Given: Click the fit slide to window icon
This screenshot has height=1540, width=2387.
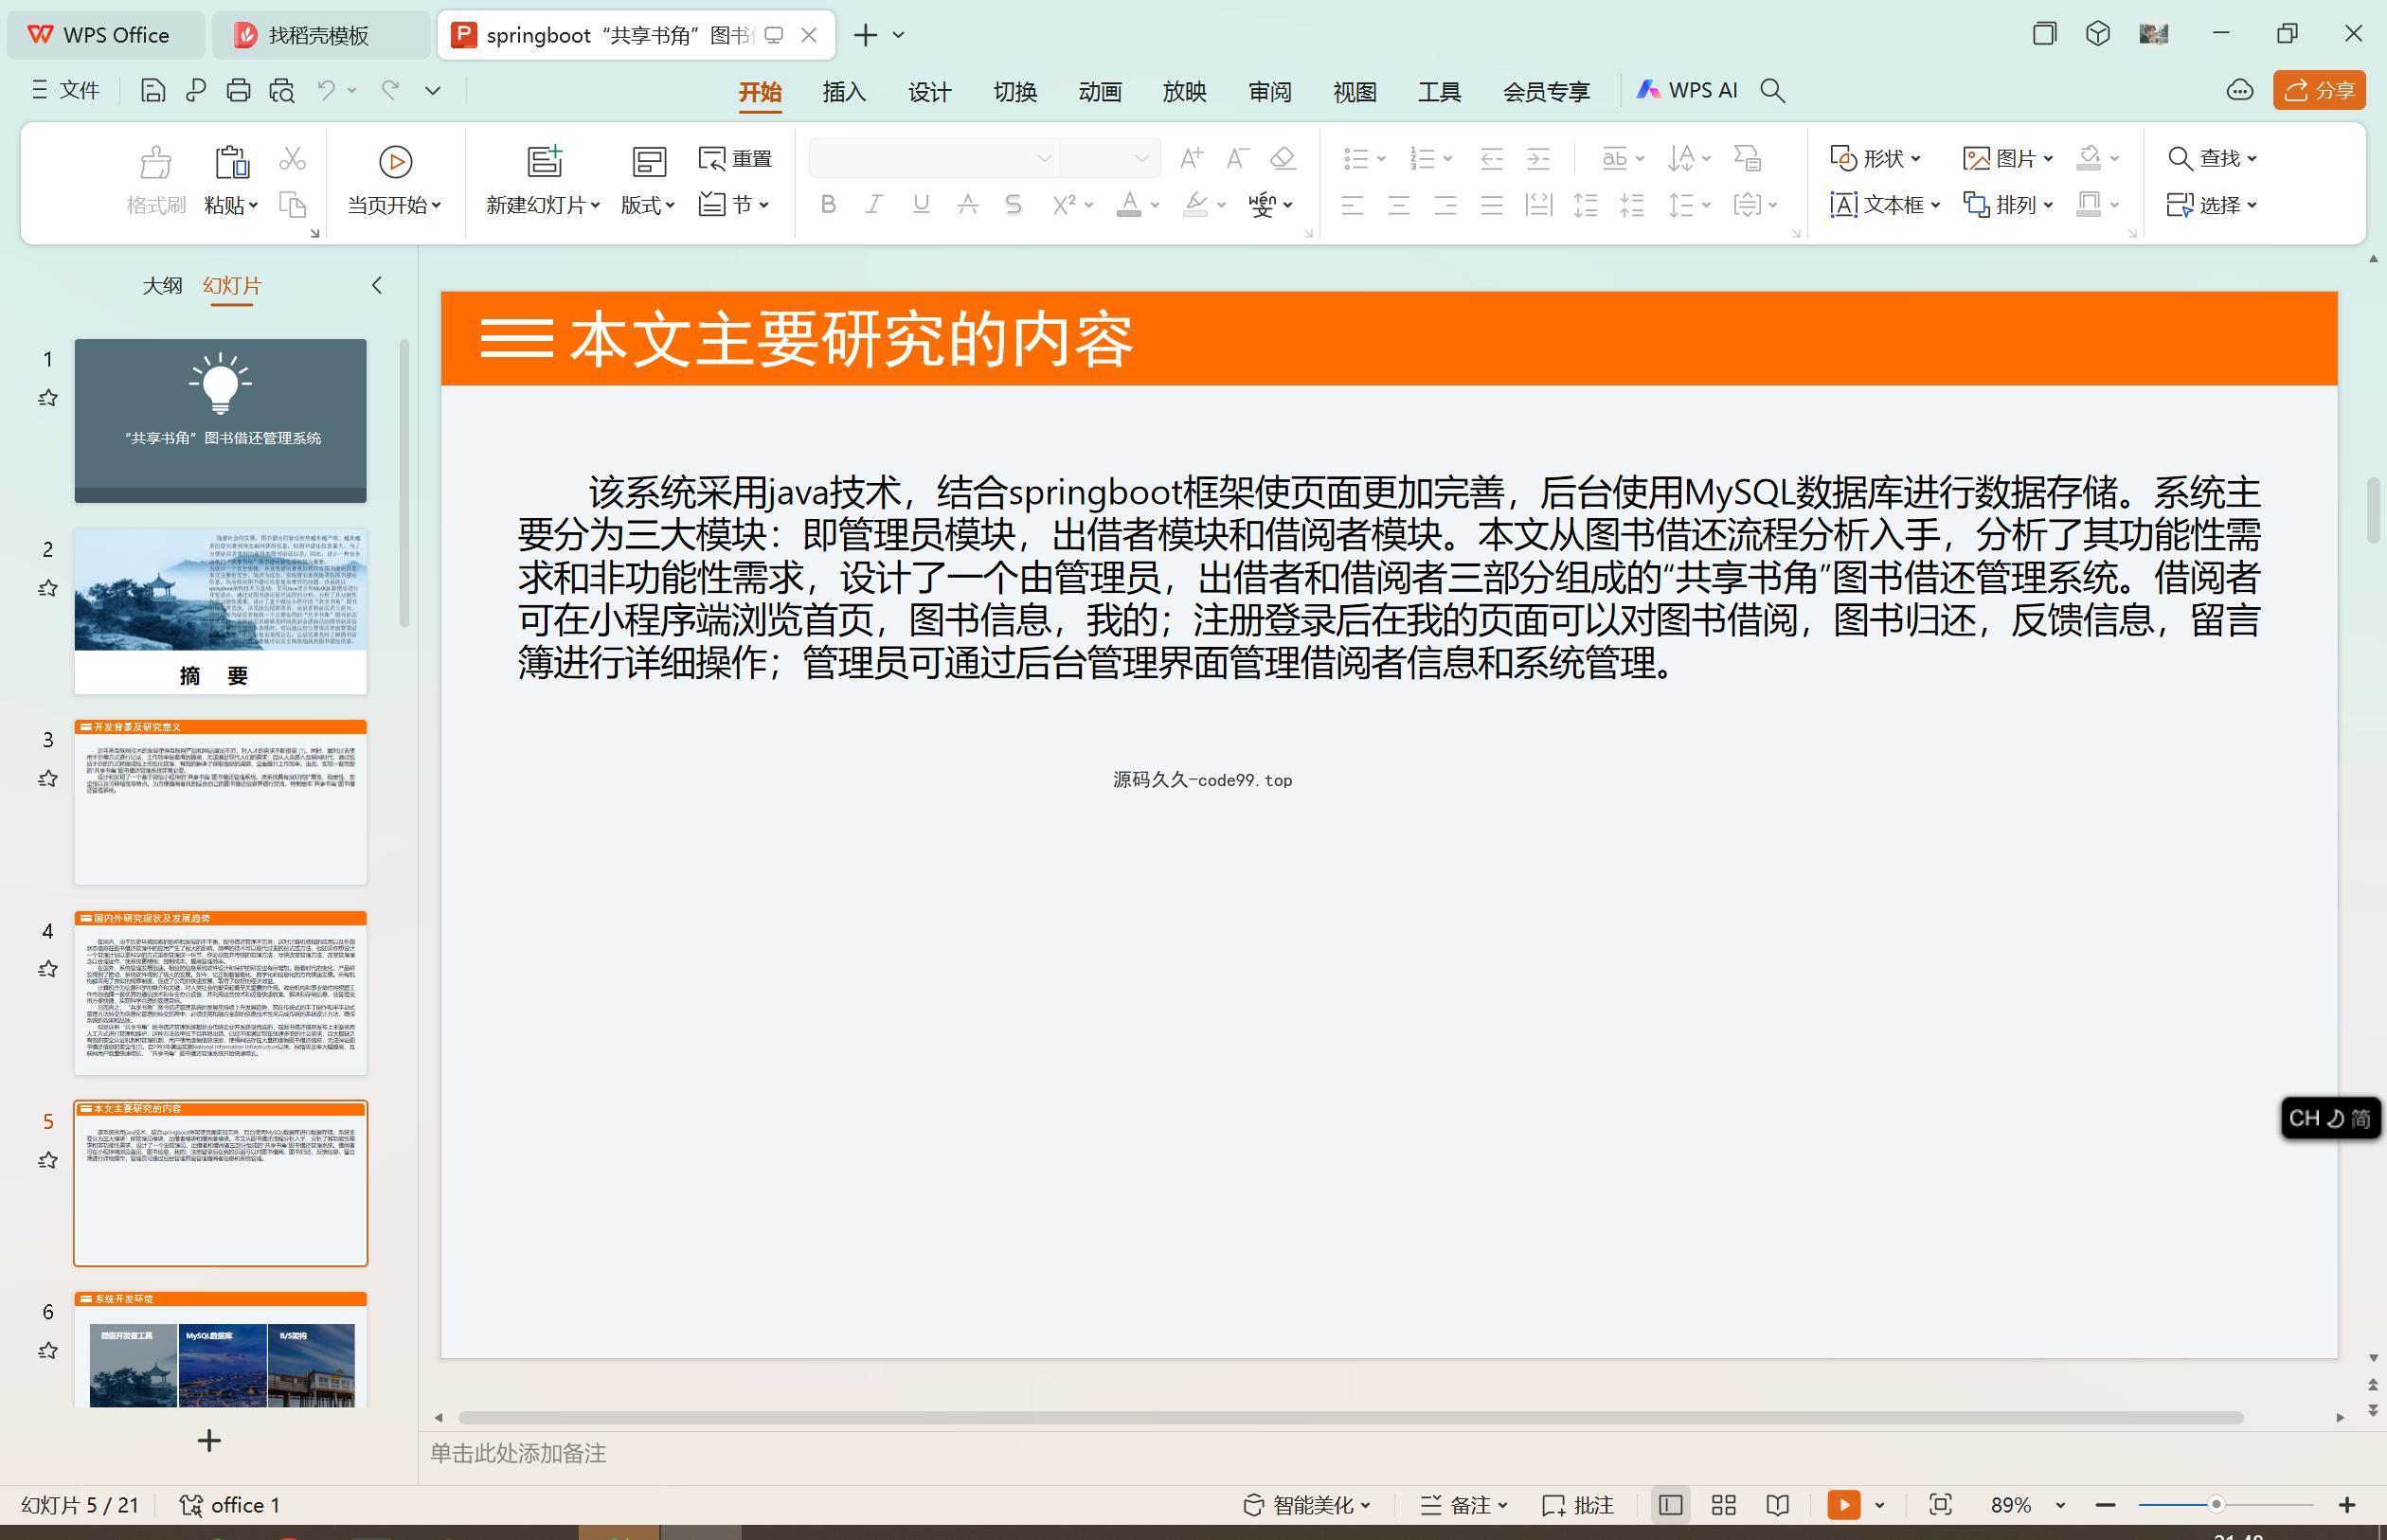Looking at the screenshot, I should pyautogui.click(x=1940, y=1505).
